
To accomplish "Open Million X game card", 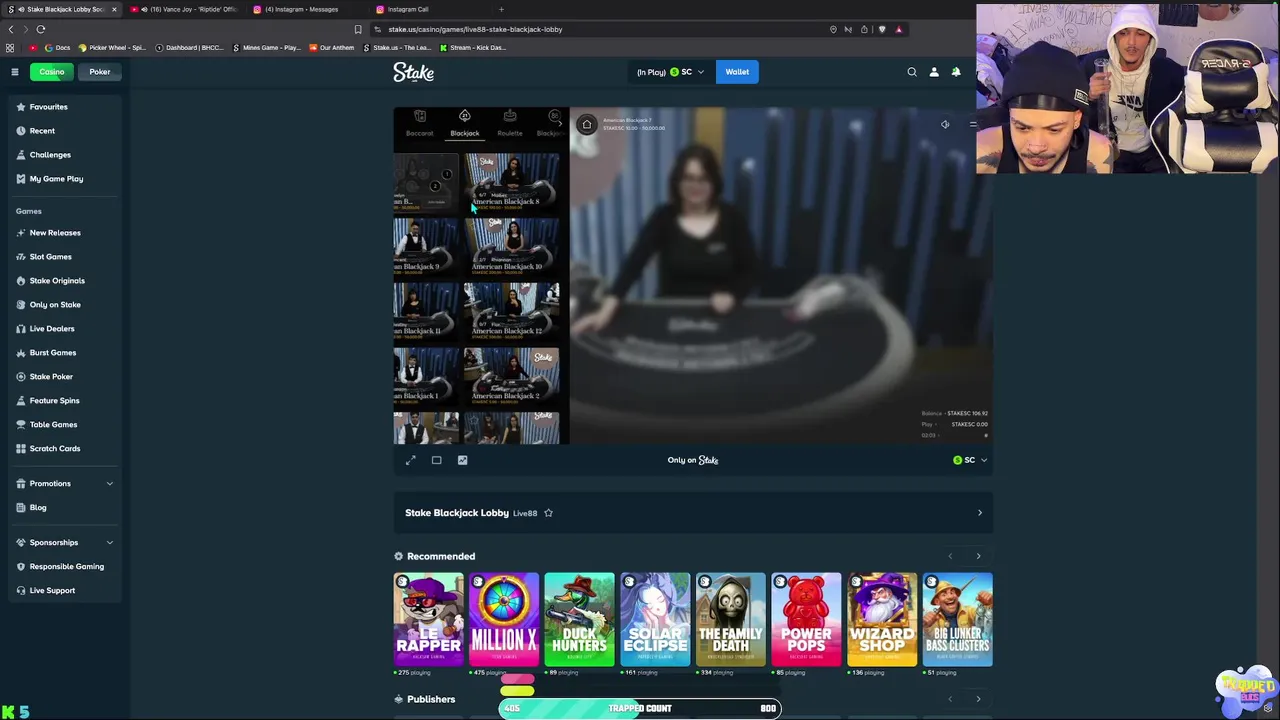I will point(504,619).
